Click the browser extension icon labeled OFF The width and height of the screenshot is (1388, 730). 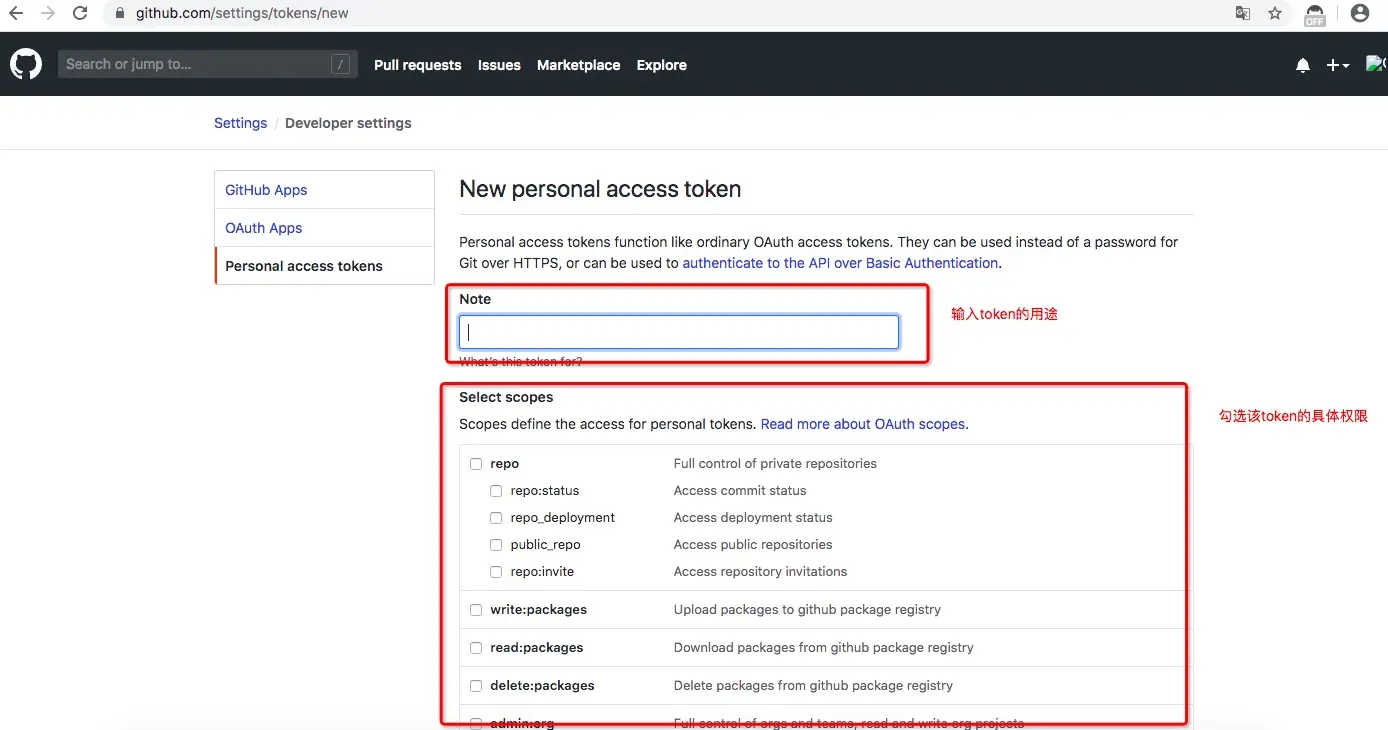click(x=1315, y=14)
